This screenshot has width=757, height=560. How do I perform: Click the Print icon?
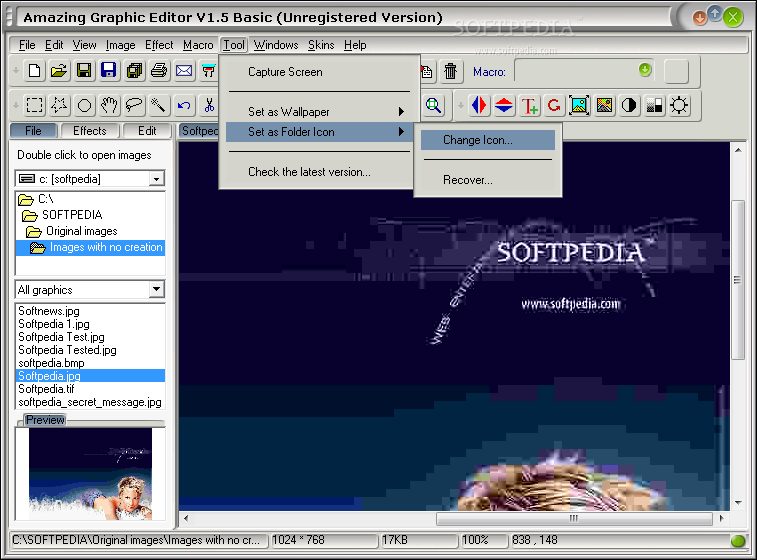coord(159,71)
